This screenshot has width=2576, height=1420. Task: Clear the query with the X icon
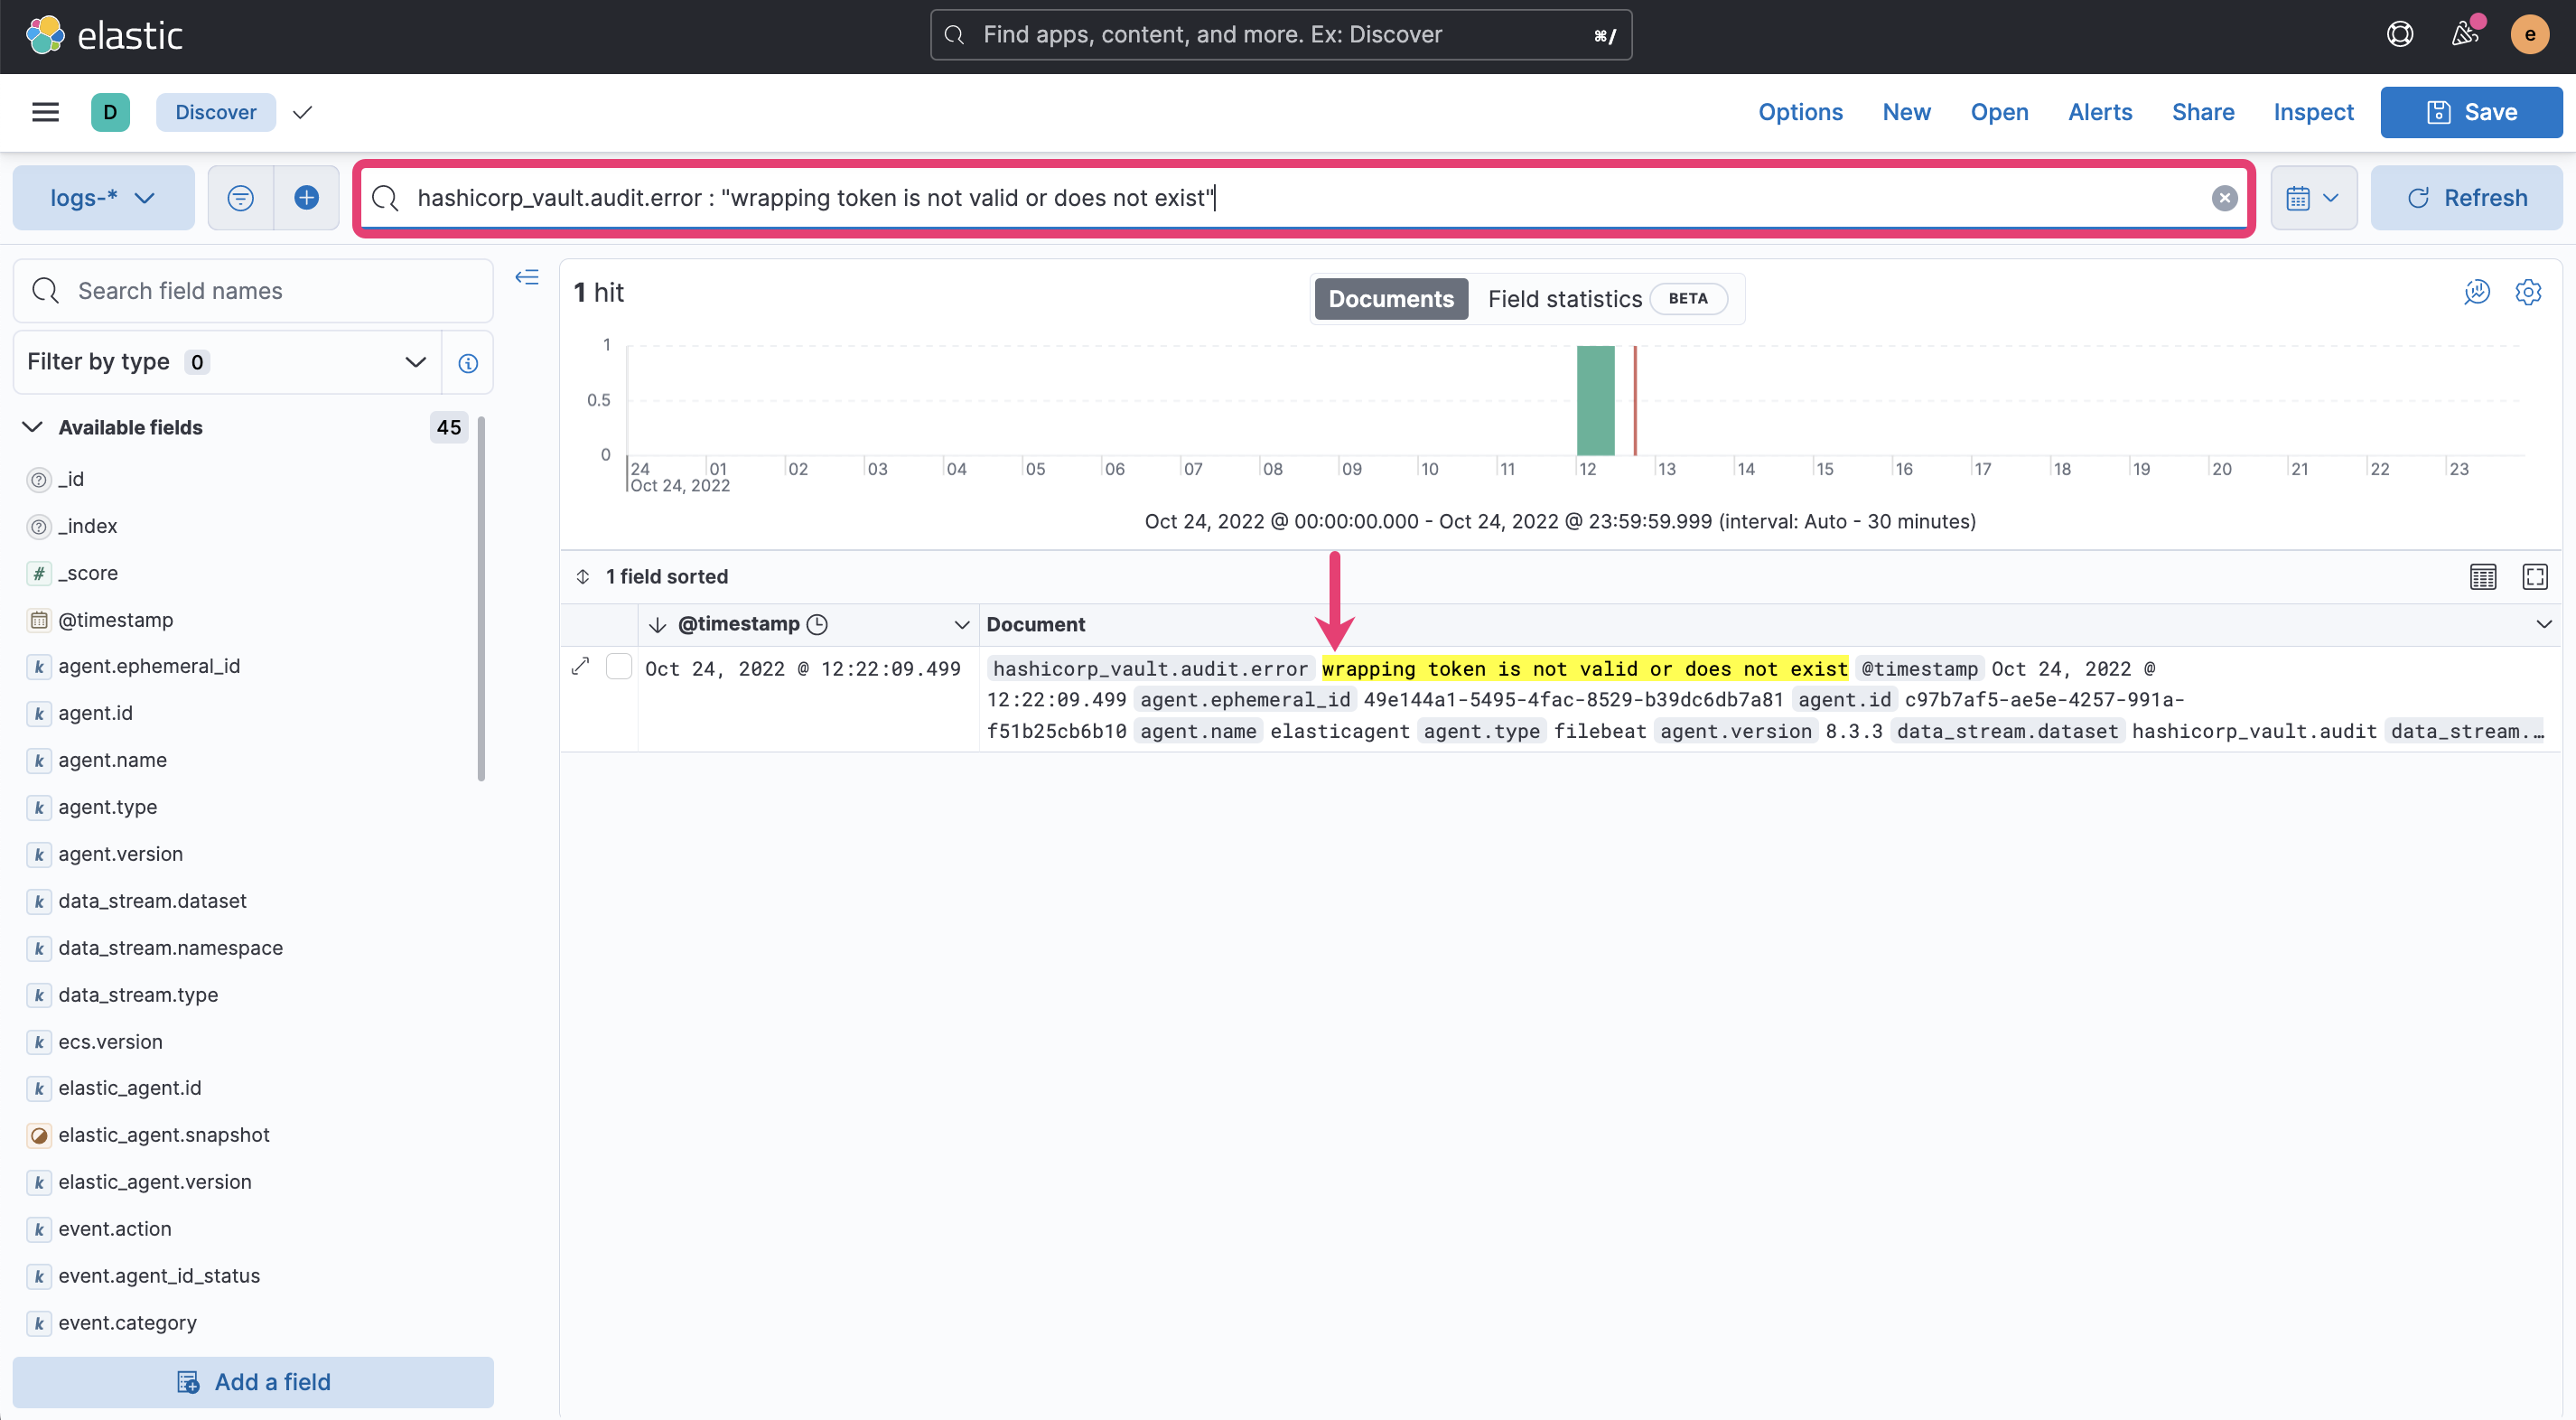[2223, 197]
